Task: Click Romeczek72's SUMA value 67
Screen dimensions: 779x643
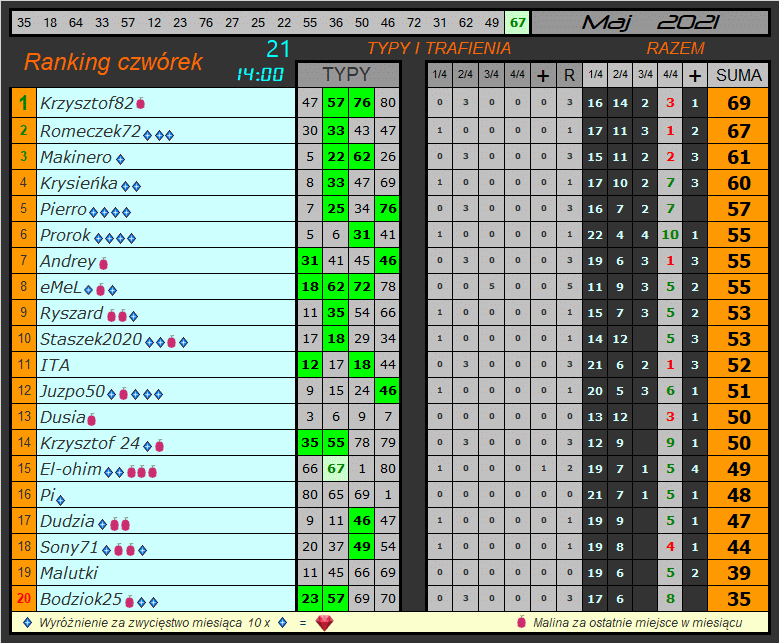Action: [x=738, y=131]
